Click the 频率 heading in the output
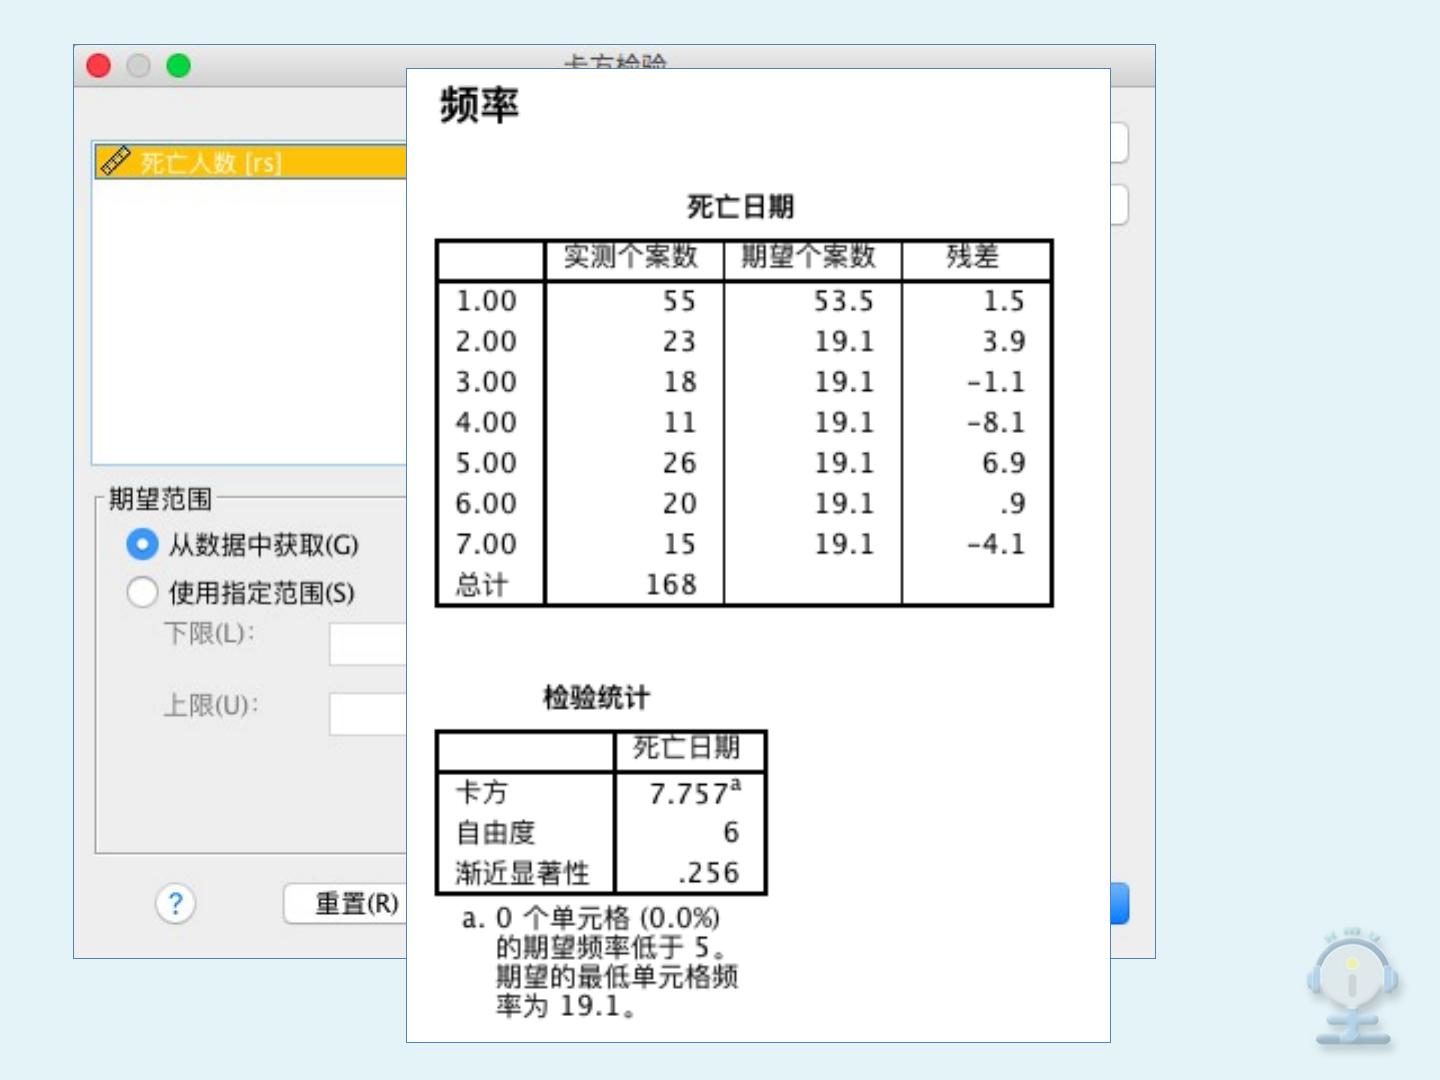 coord(479,105)
